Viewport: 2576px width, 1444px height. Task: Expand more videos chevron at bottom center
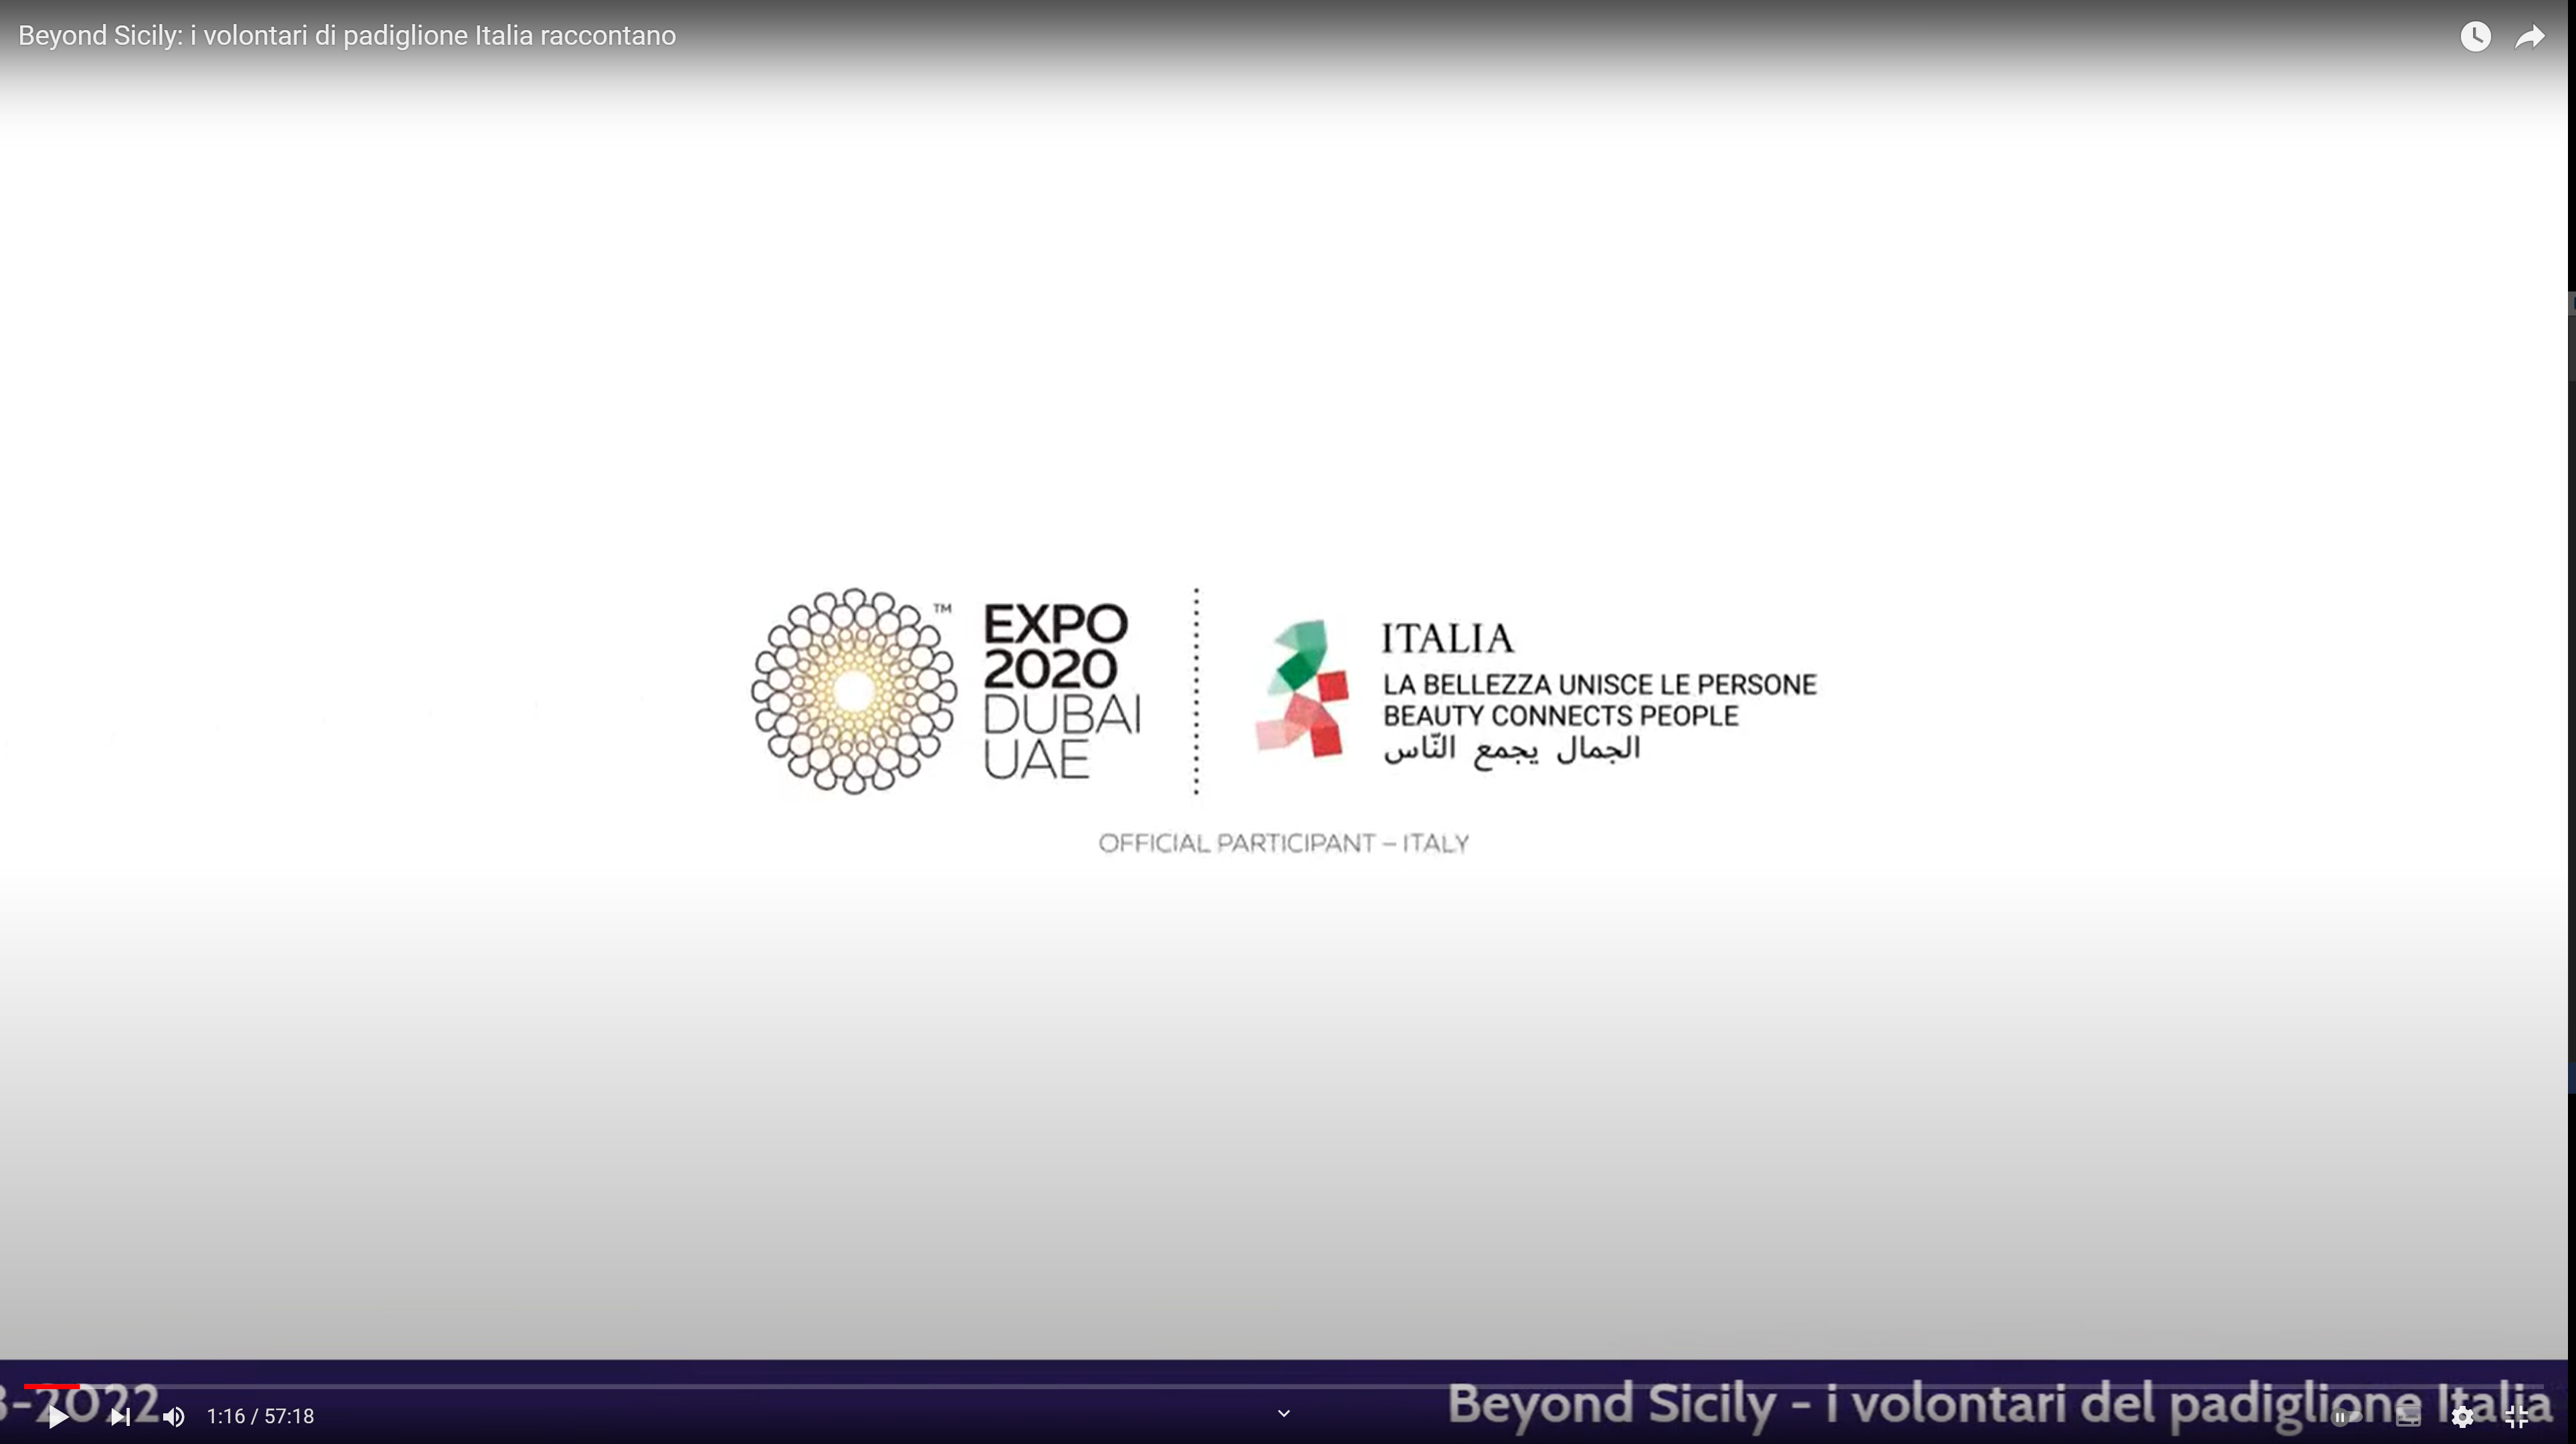pos(1284,1413)
